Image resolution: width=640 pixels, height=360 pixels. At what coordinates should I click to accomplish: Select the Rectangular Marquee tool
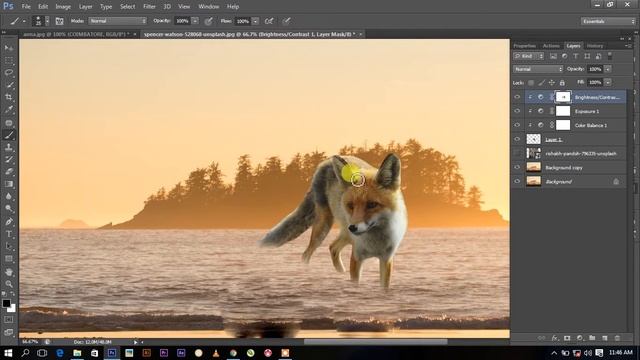pyautogui.click(x=9, y=60)
